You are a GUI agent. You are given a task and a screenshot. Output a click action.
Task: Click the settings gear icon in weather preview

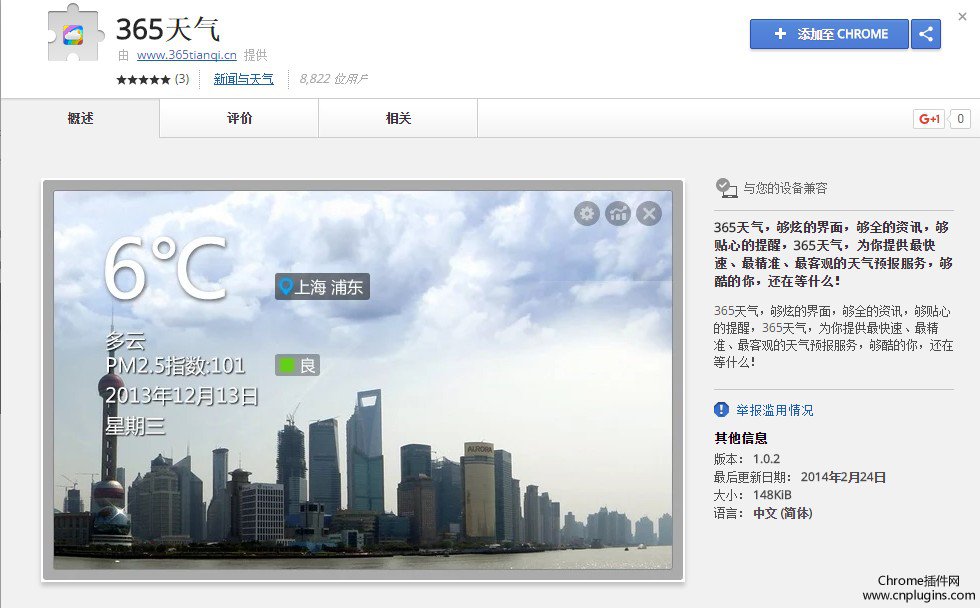coord(586,214)
